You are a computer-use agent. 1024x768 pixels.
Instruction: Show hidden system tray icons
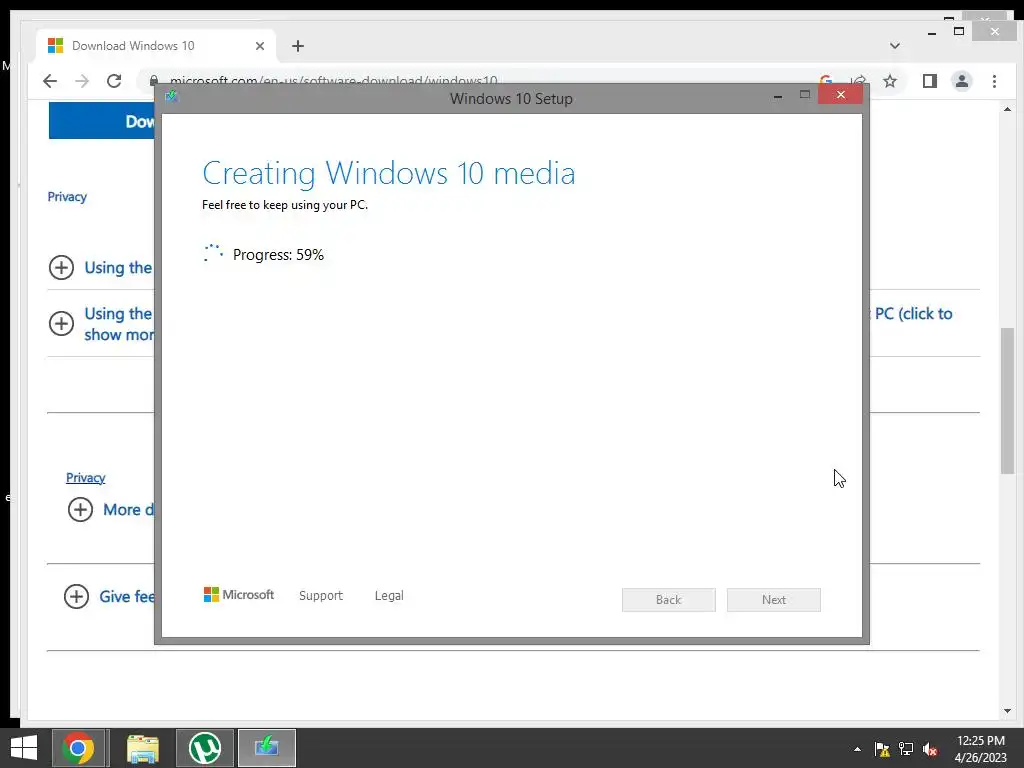(x=857, y=749)
